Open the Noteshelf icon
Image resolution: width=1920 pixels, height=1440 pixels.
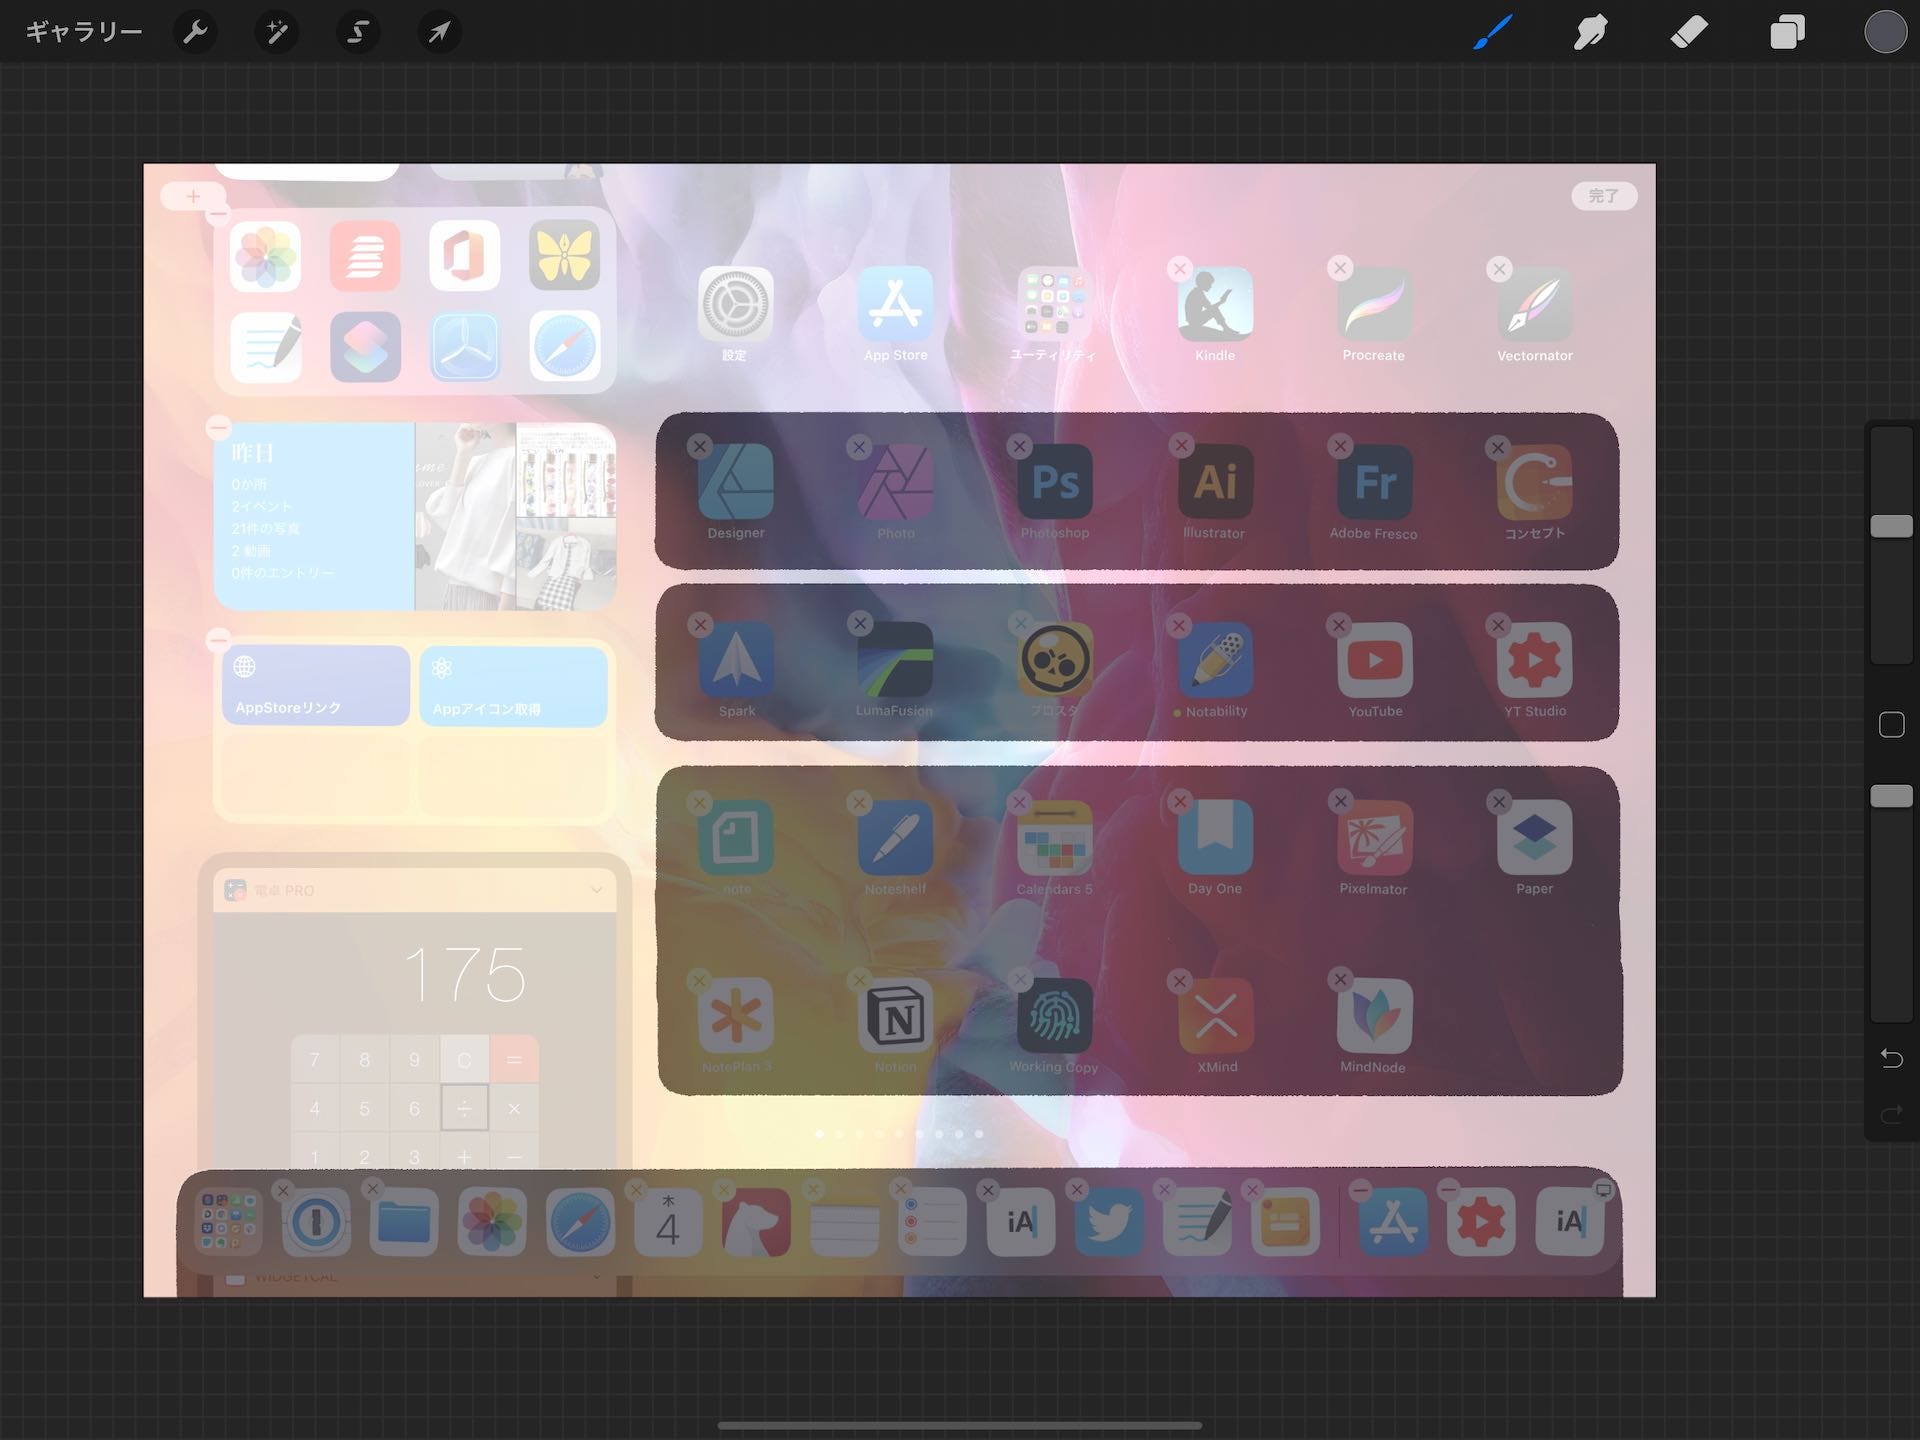[x=895, y=838]
